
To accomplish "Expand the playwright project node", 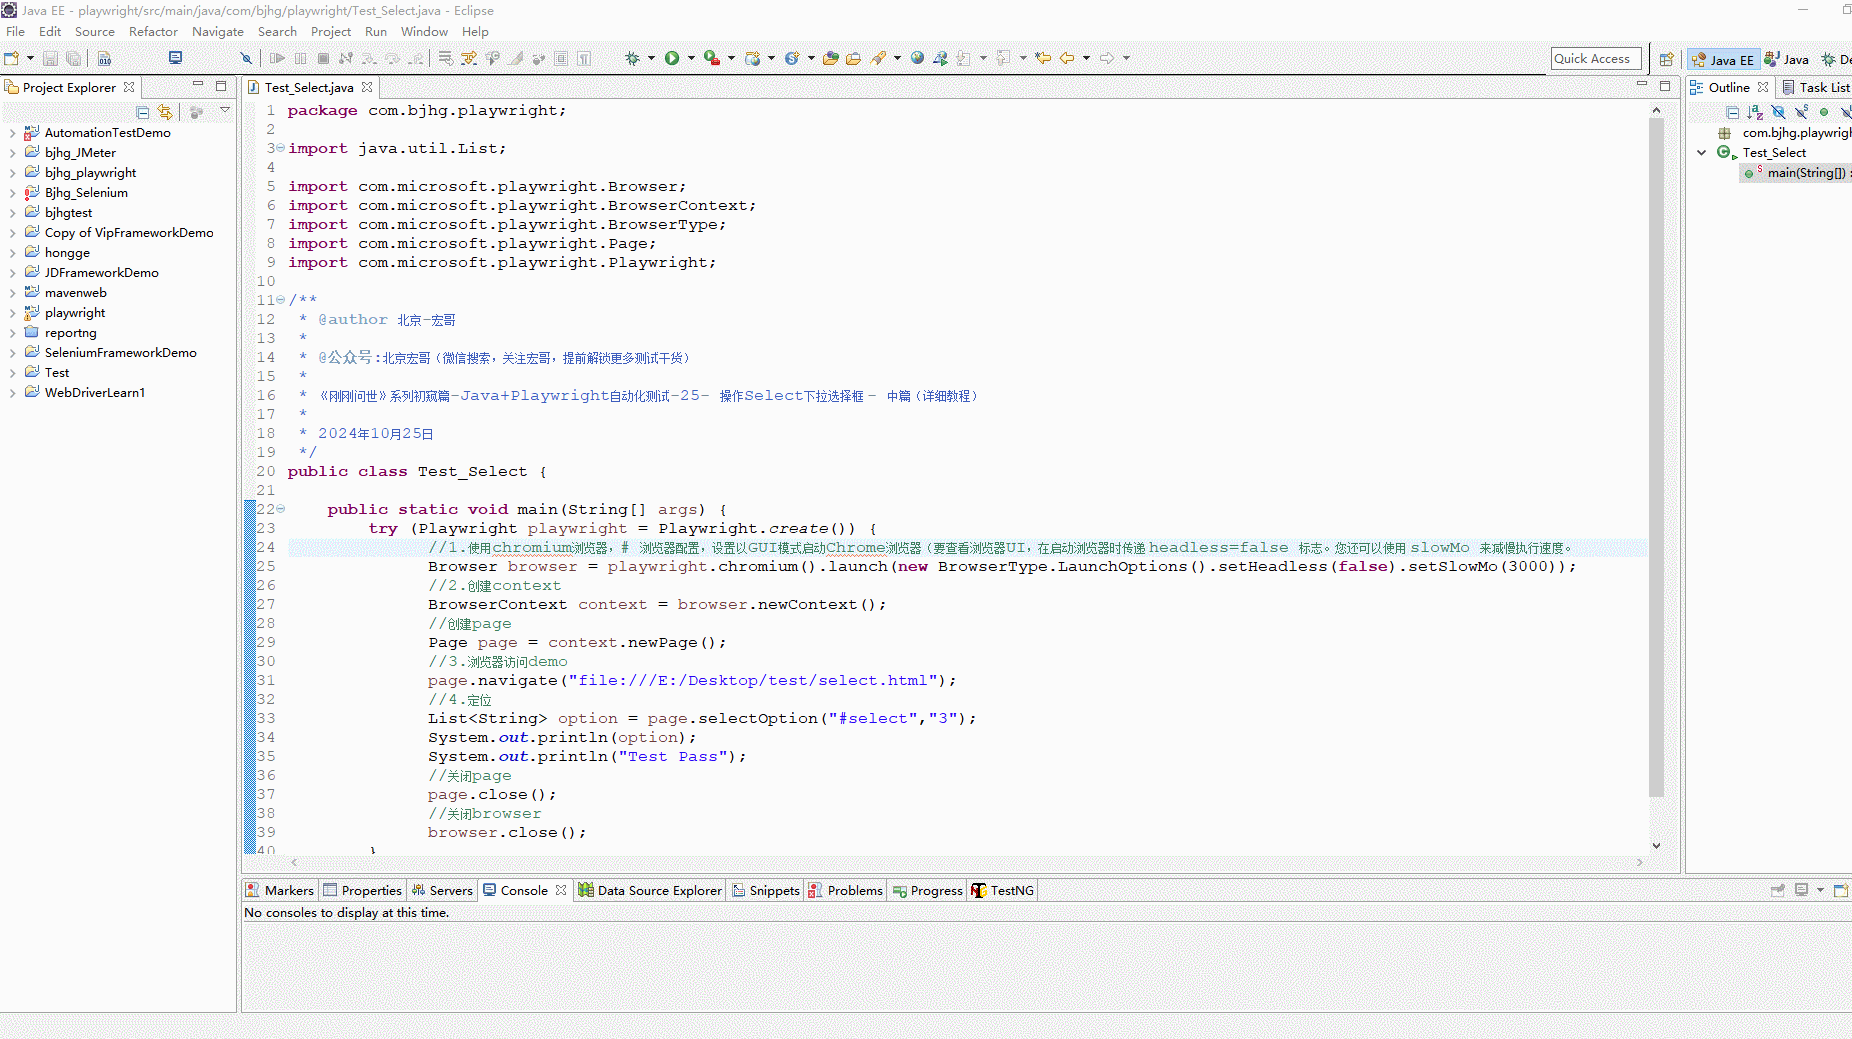I will tap(12, 313).
